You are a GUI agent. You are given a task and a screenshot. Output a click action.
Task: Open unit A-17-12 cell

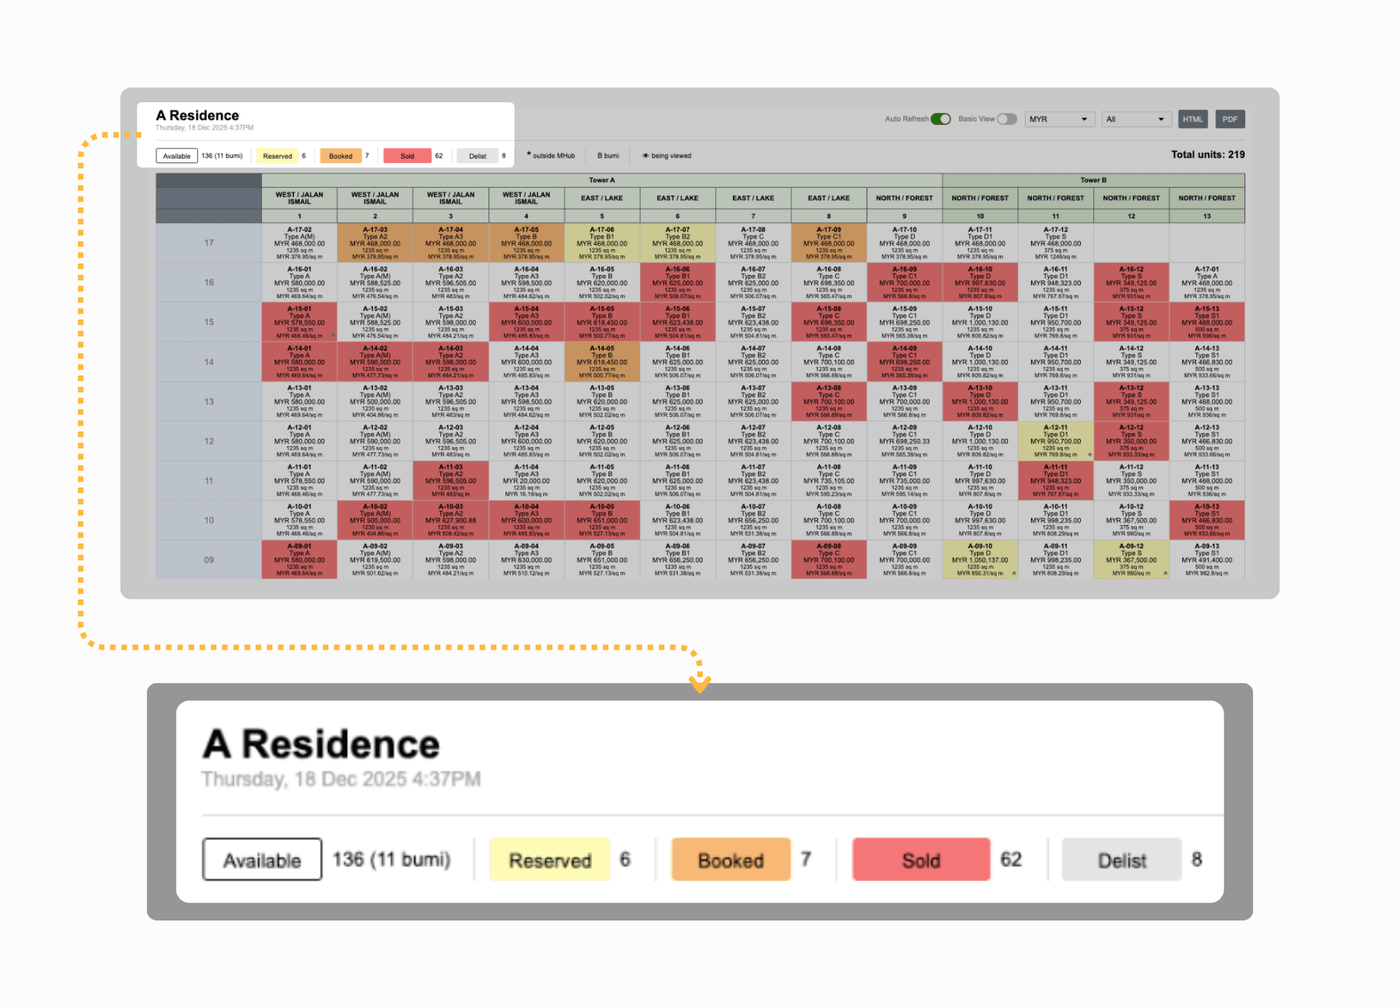1056,243
